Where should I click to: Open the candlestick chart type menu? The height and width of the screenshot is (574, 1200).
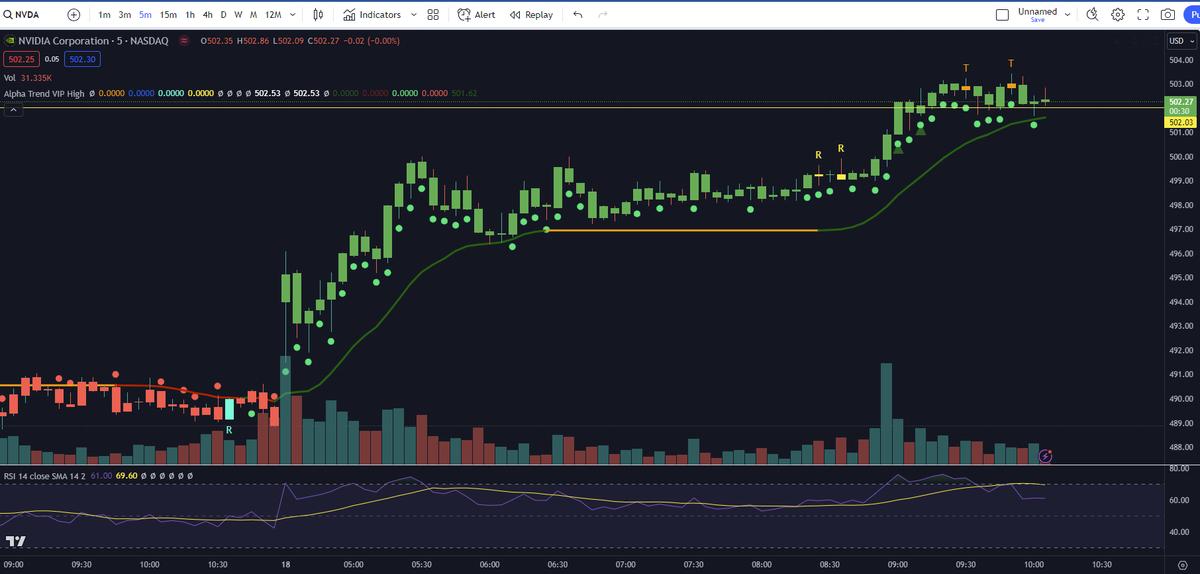(318, 15)
